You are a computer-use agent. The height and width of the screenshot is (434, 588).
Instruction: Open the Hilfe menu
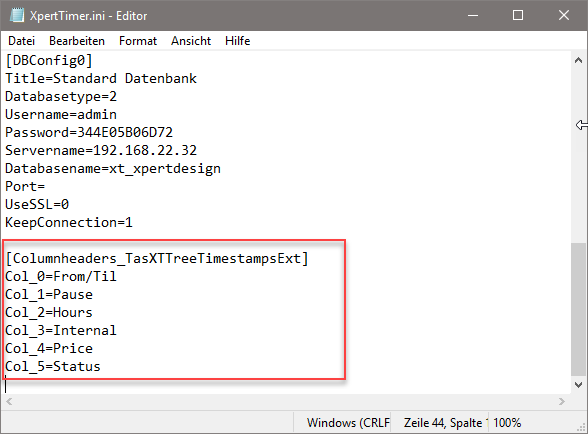(237, 41)
